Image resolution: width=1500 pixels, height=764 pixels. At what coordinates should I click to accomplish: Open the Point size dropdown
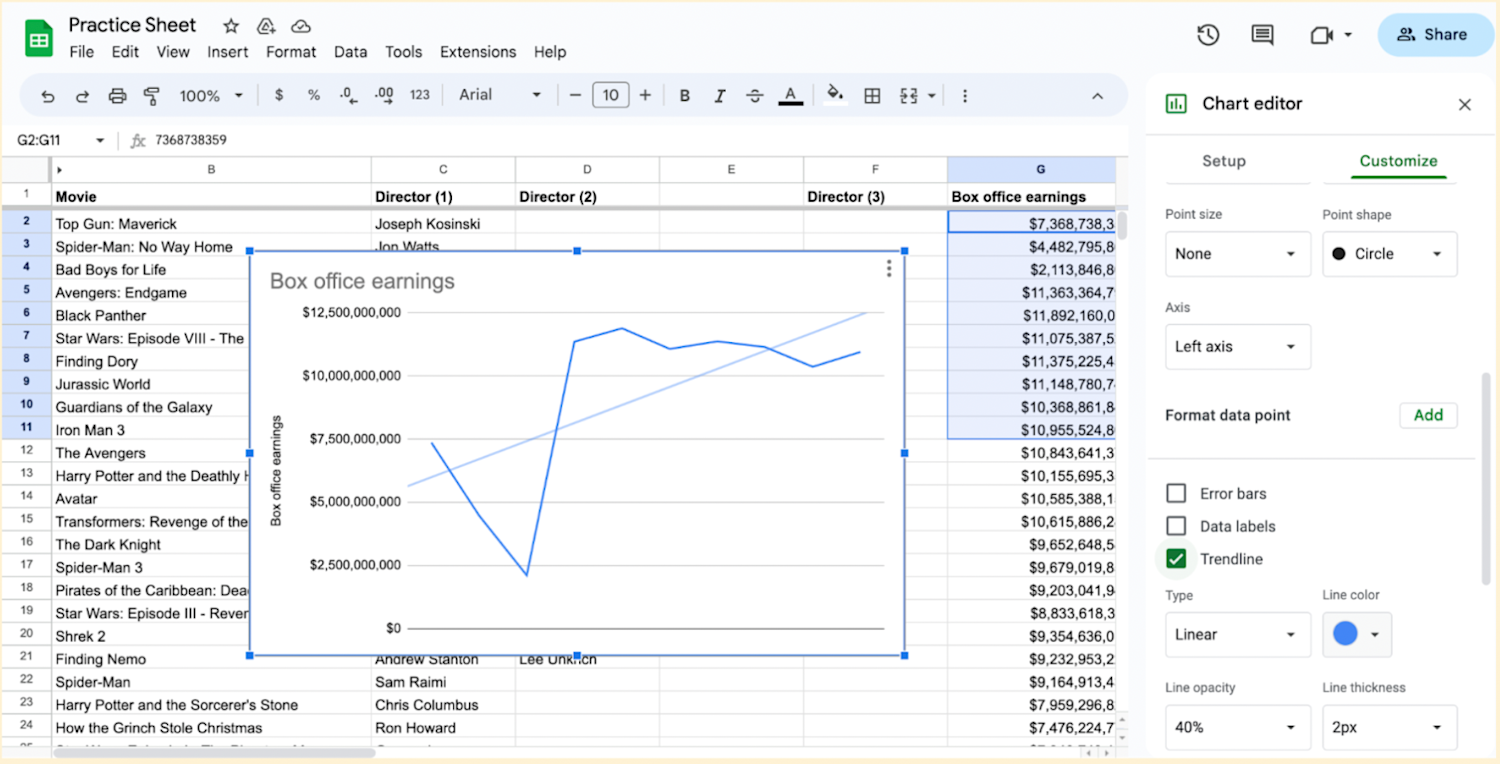pos(1238,254)
